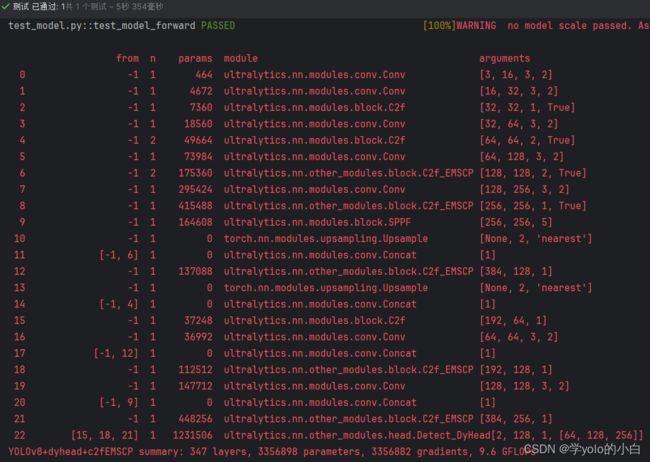Click params value 137088 in row 12

(x=195, y=271)
